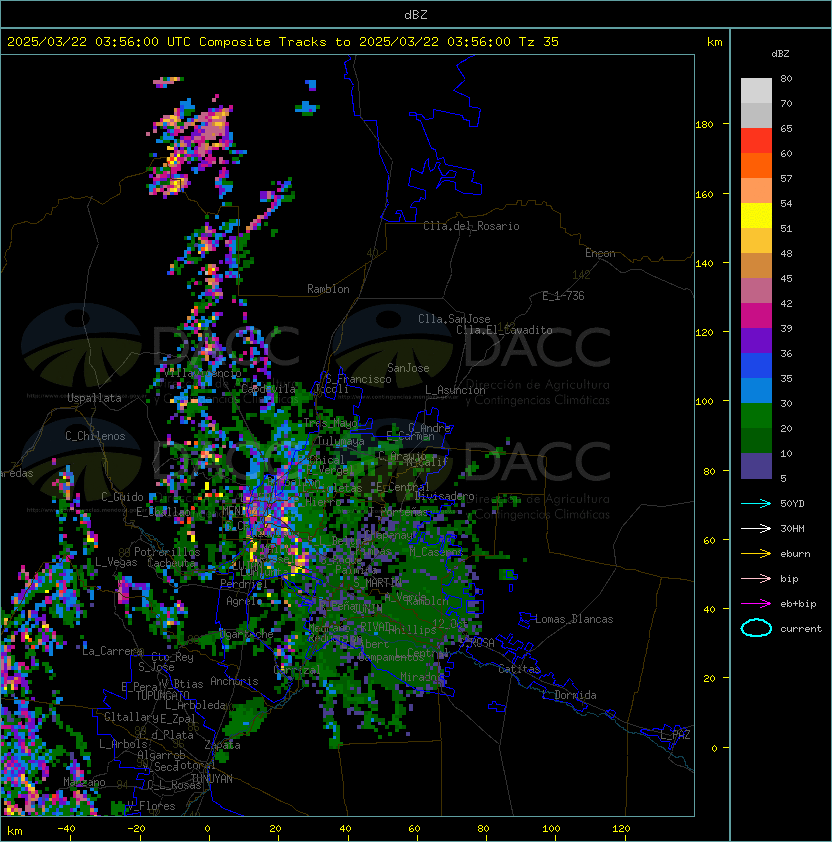Click the 57 dBZ light orange color swatch
This screenshot has width=832, height=842.
pos(756,191)
